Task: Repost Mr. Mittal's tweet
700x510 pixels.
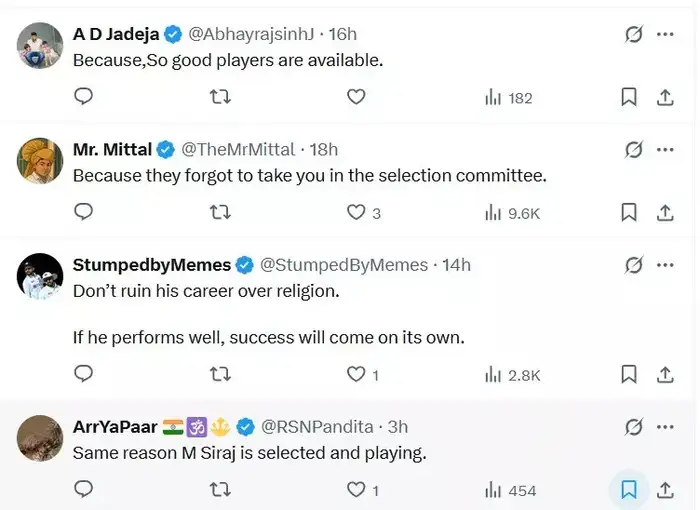Action: pos(221,212)
